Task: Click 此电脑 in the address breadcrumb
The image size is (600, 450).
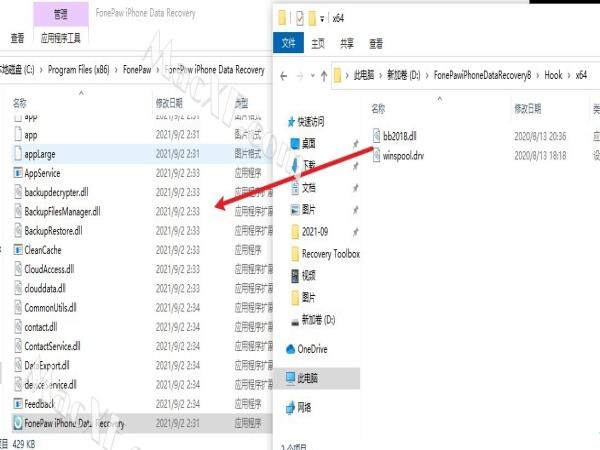Action: (x=364, y=75)
